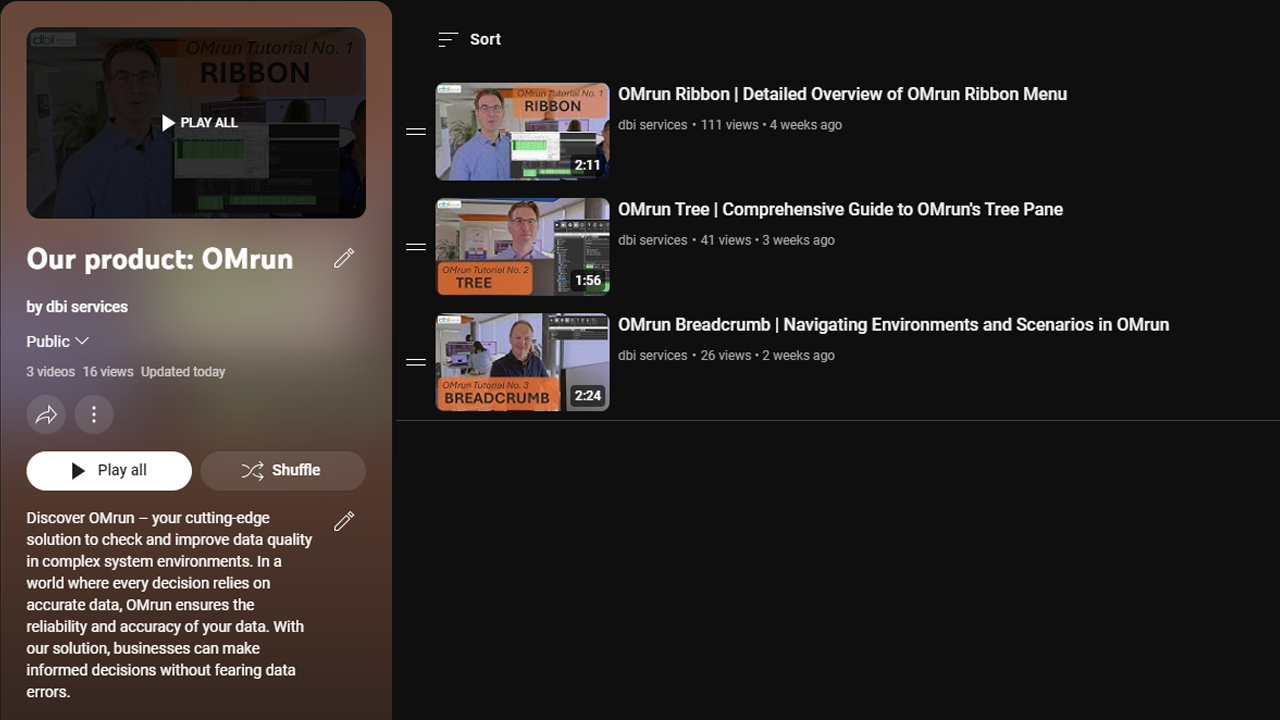
Task: Edit the playlist description with pencil icon
Action: click(x=344, y=521)
